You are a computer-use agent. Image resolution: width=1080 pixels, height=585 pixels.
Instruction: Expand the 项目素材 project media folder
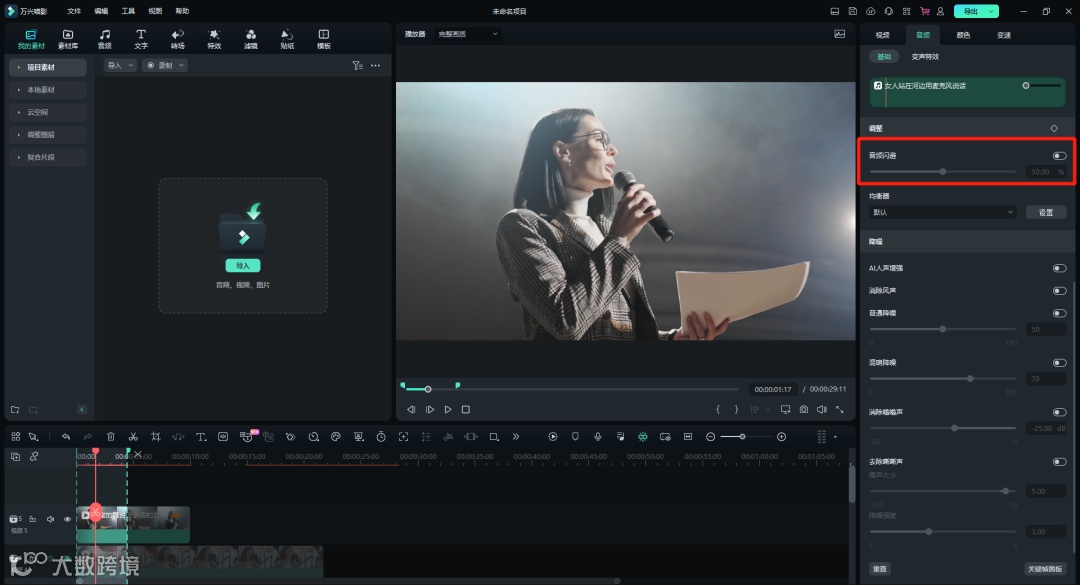coord(48,67)
